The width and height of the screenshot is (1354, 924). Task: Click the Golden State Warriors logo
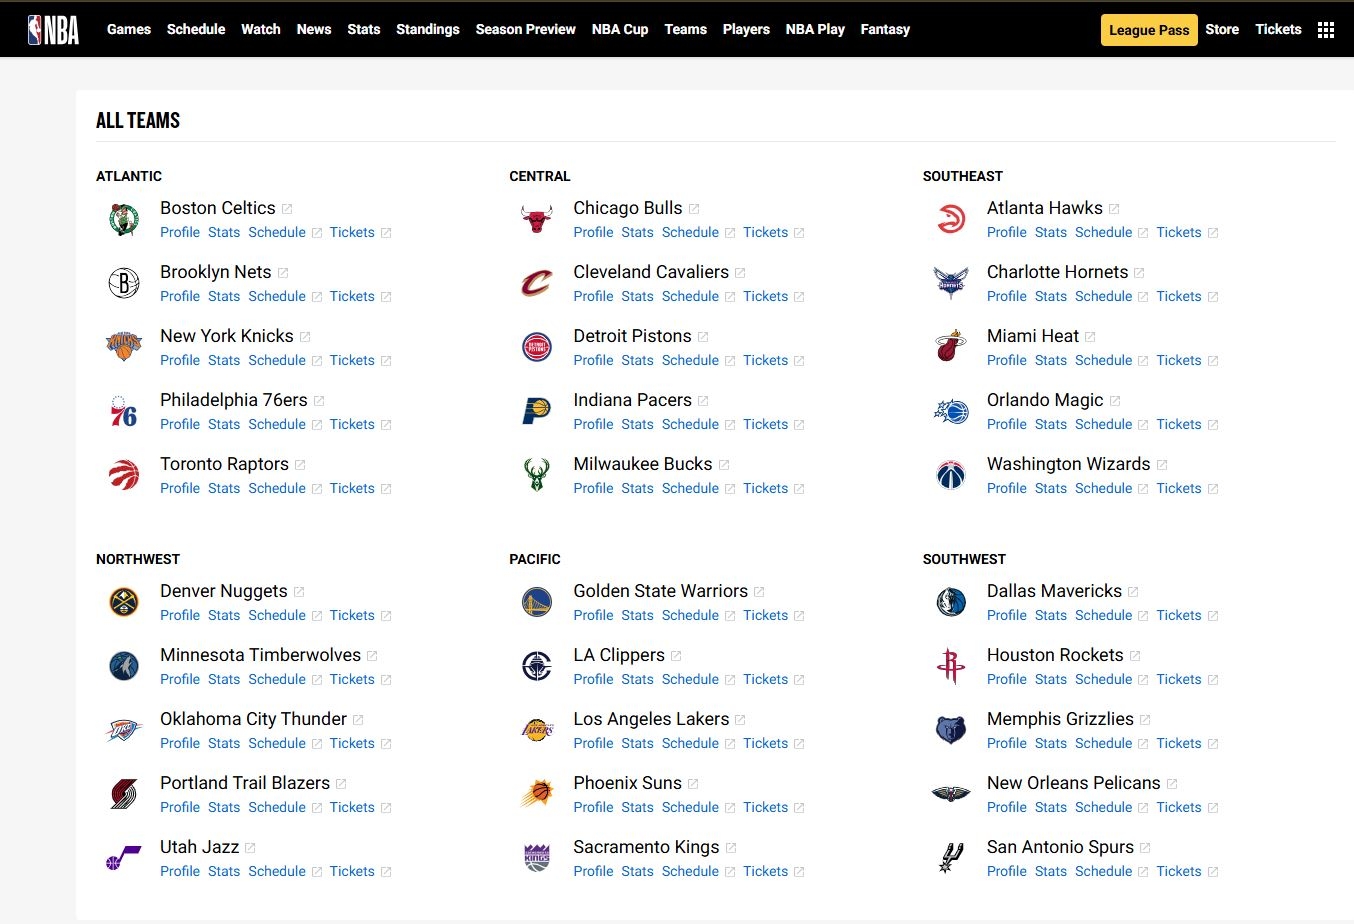(537, 602)
